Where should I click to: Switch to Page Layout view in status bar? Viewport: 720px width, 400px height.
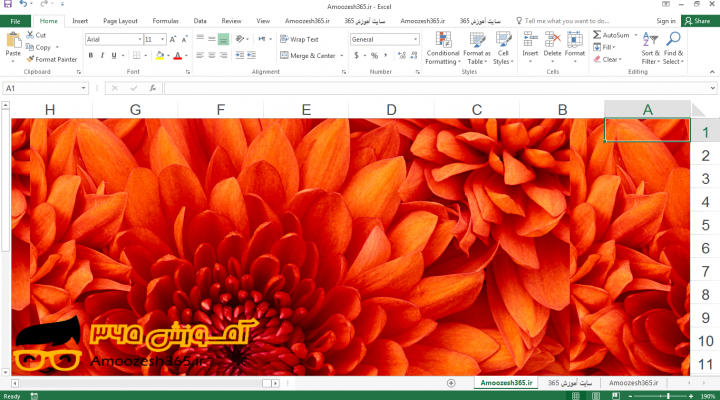pyautogui.click(x=596, y=396)
